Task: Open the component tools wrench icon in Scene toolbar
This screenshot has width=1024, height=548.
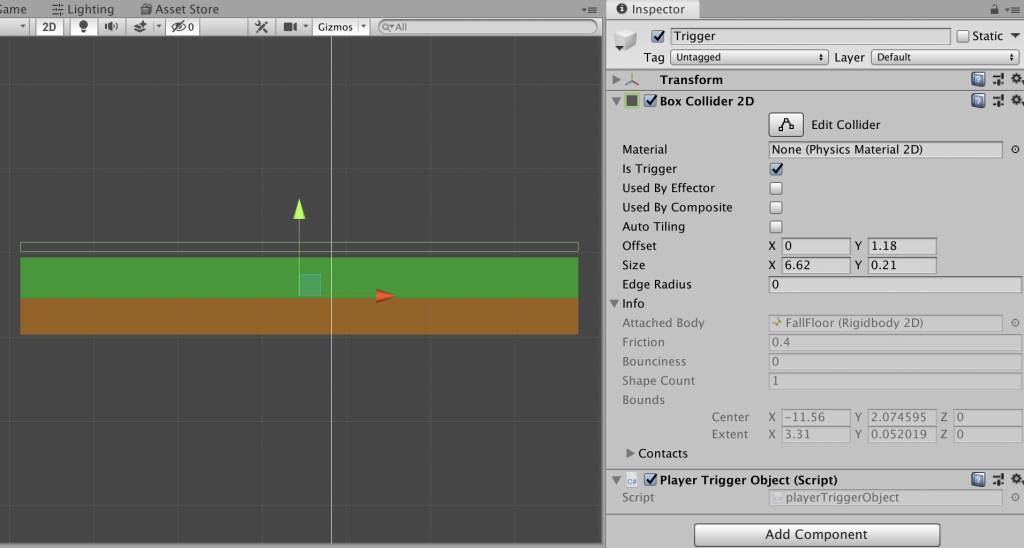Action: tap(261, 27)
